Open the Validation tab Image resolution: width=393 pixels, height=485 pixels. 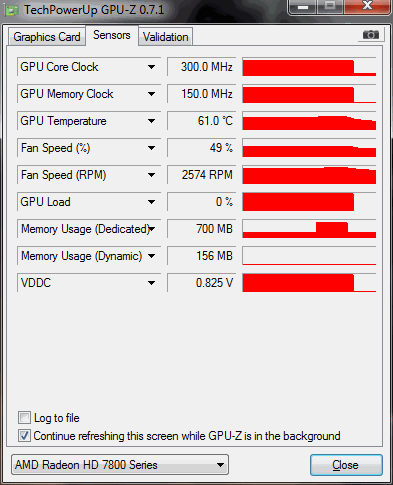pos(166,37)
